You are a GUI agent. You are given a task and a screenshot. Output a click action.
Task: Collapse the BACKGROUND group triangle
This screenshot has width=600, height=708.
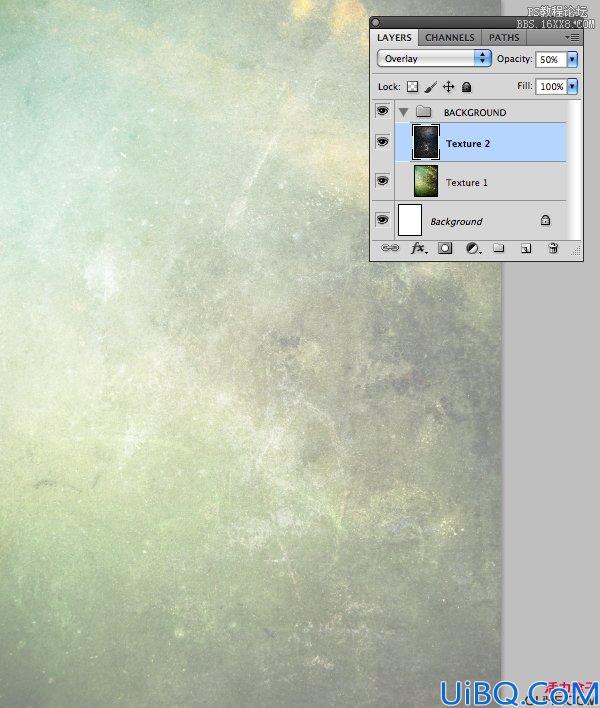click(x=403, y=112)
